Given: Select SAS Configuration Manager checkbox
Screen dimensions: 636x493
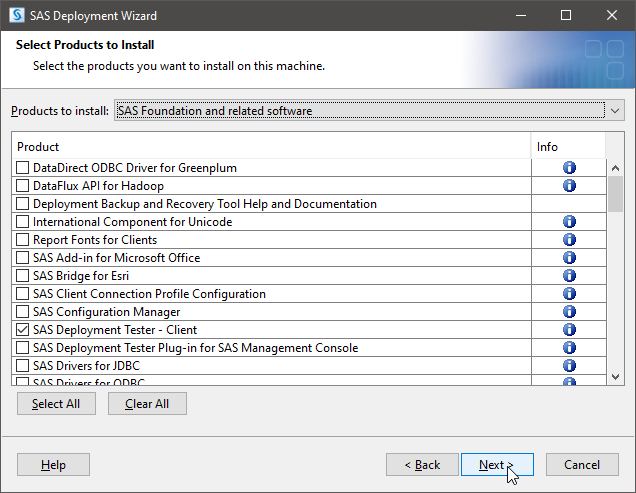Looking at the screenshot, I should pos(22,312).
